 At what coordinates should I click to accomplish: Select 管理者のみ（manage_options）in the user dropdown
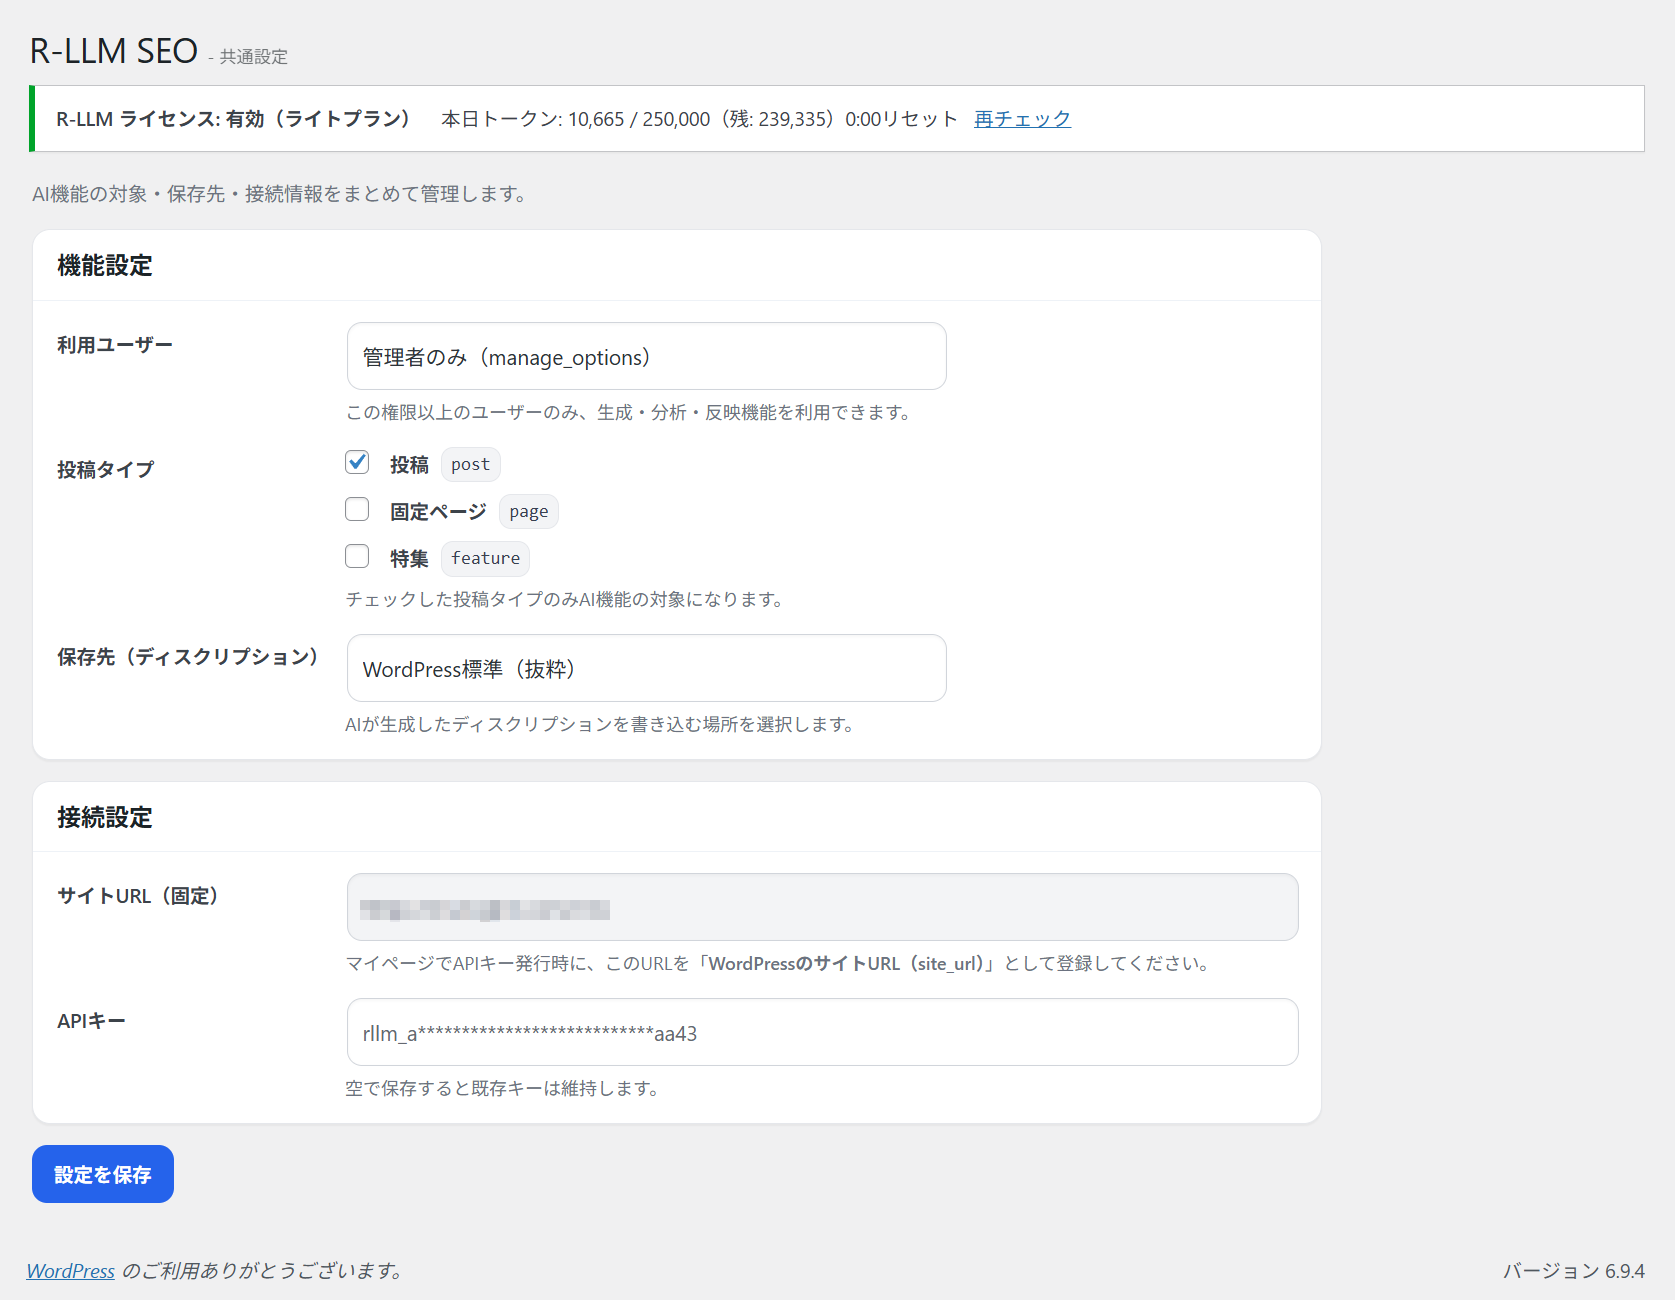[x=646, y=356]
